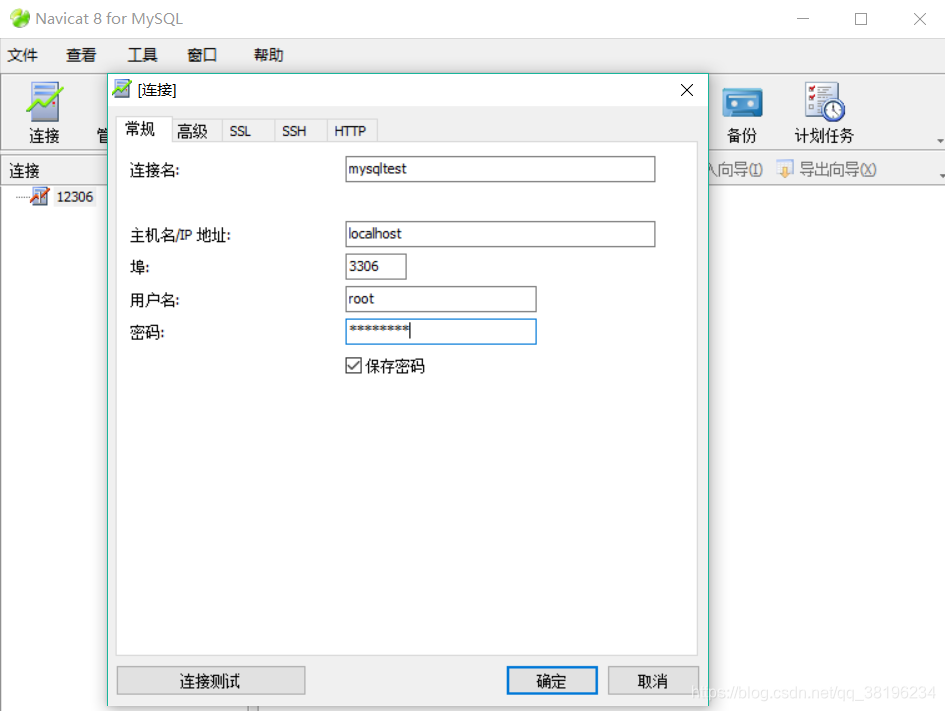The width and height of the screenshot is (945, 711).
Task: Open the 查看 menu
Action: 81,55
